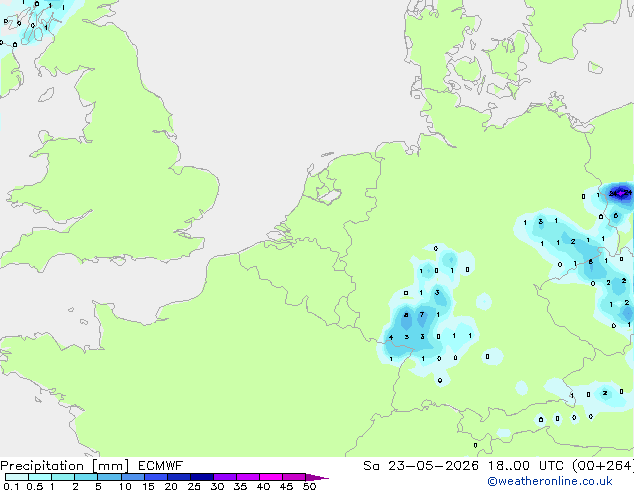Viewport: 634px width, 490px height.
Task: Pick the 10 to 15 mm legend swatch
Action: 132,477
